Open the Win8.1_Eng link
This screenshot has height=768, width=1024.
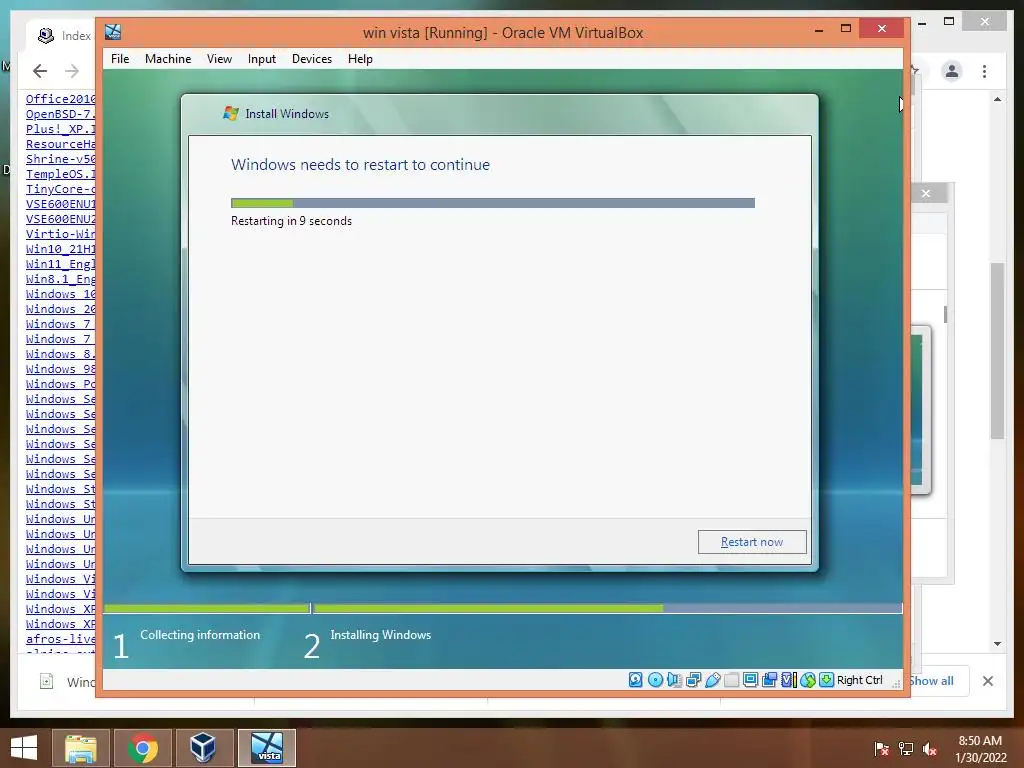[61, 279]
